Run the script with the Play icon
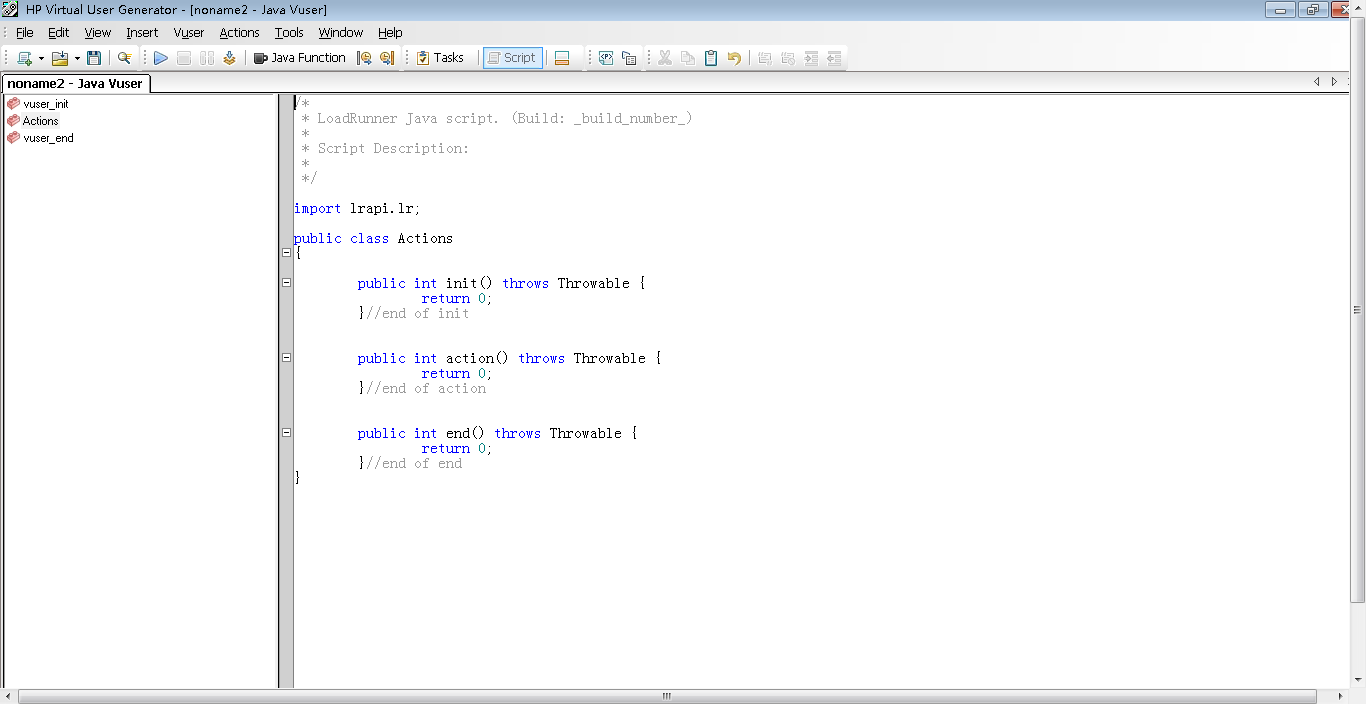The width and height of the screenshot is (1366, 704). tap(160, 58)
